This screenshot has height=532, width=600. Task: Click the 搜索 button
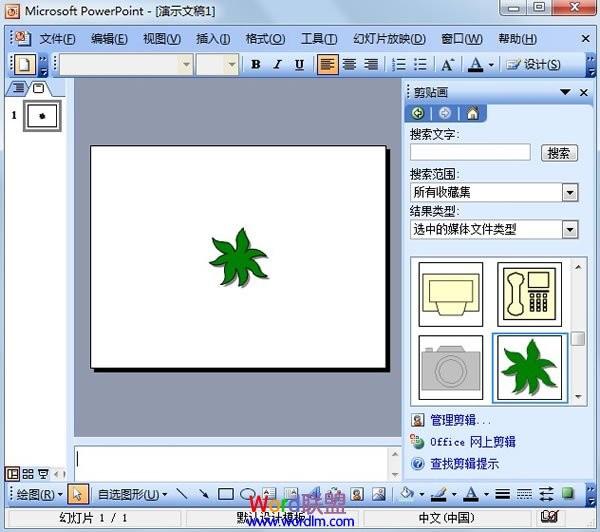click(559, 153)
